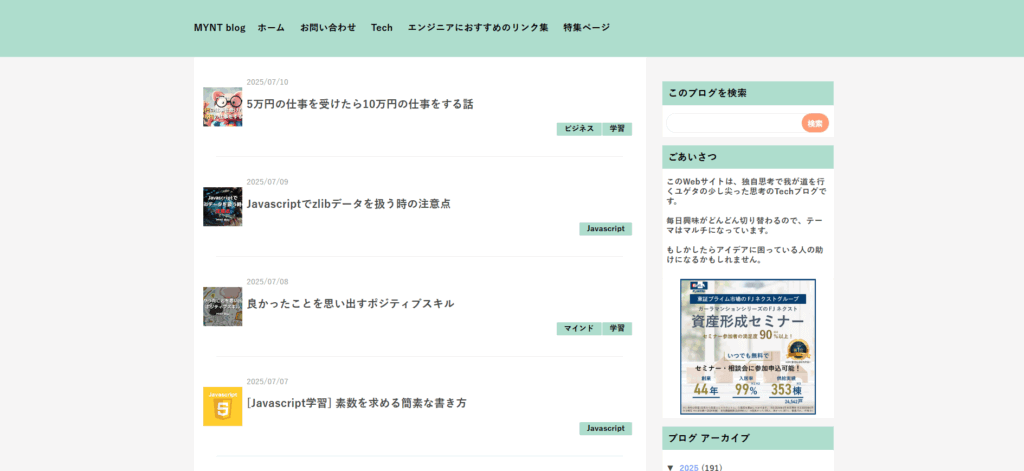1024x471 pixels.
Task: Open article Javascriptでzlibデータを扱う時の注意点
Action: coord(348,204)
